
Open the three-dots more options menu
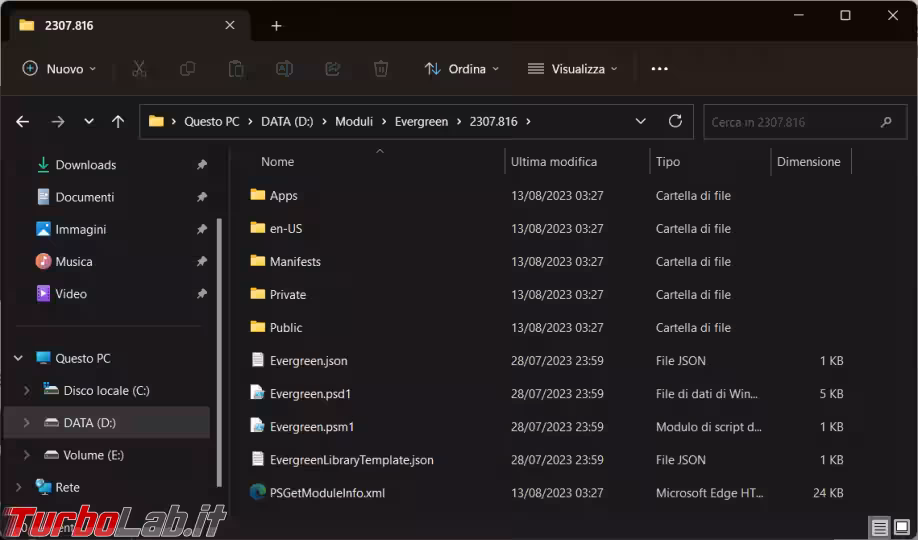click(659, 69)
